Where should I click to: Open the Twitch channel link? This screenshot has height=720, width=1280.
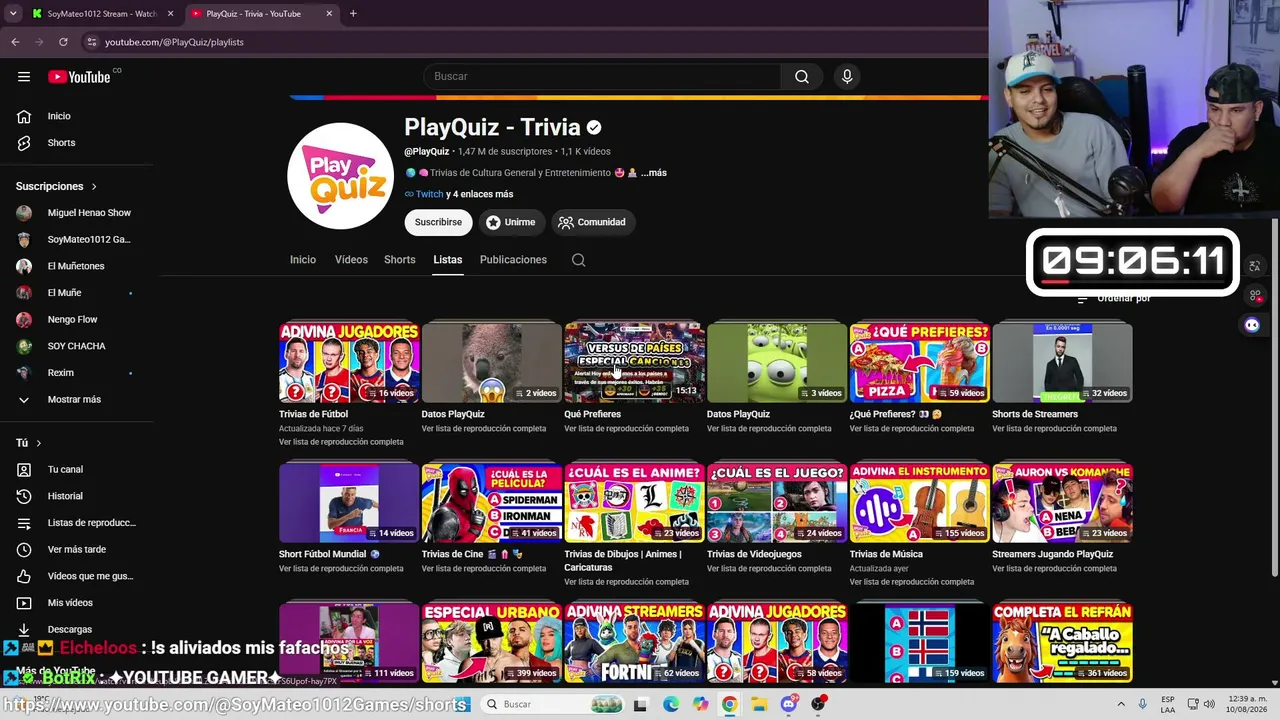(x=429, y=194)
